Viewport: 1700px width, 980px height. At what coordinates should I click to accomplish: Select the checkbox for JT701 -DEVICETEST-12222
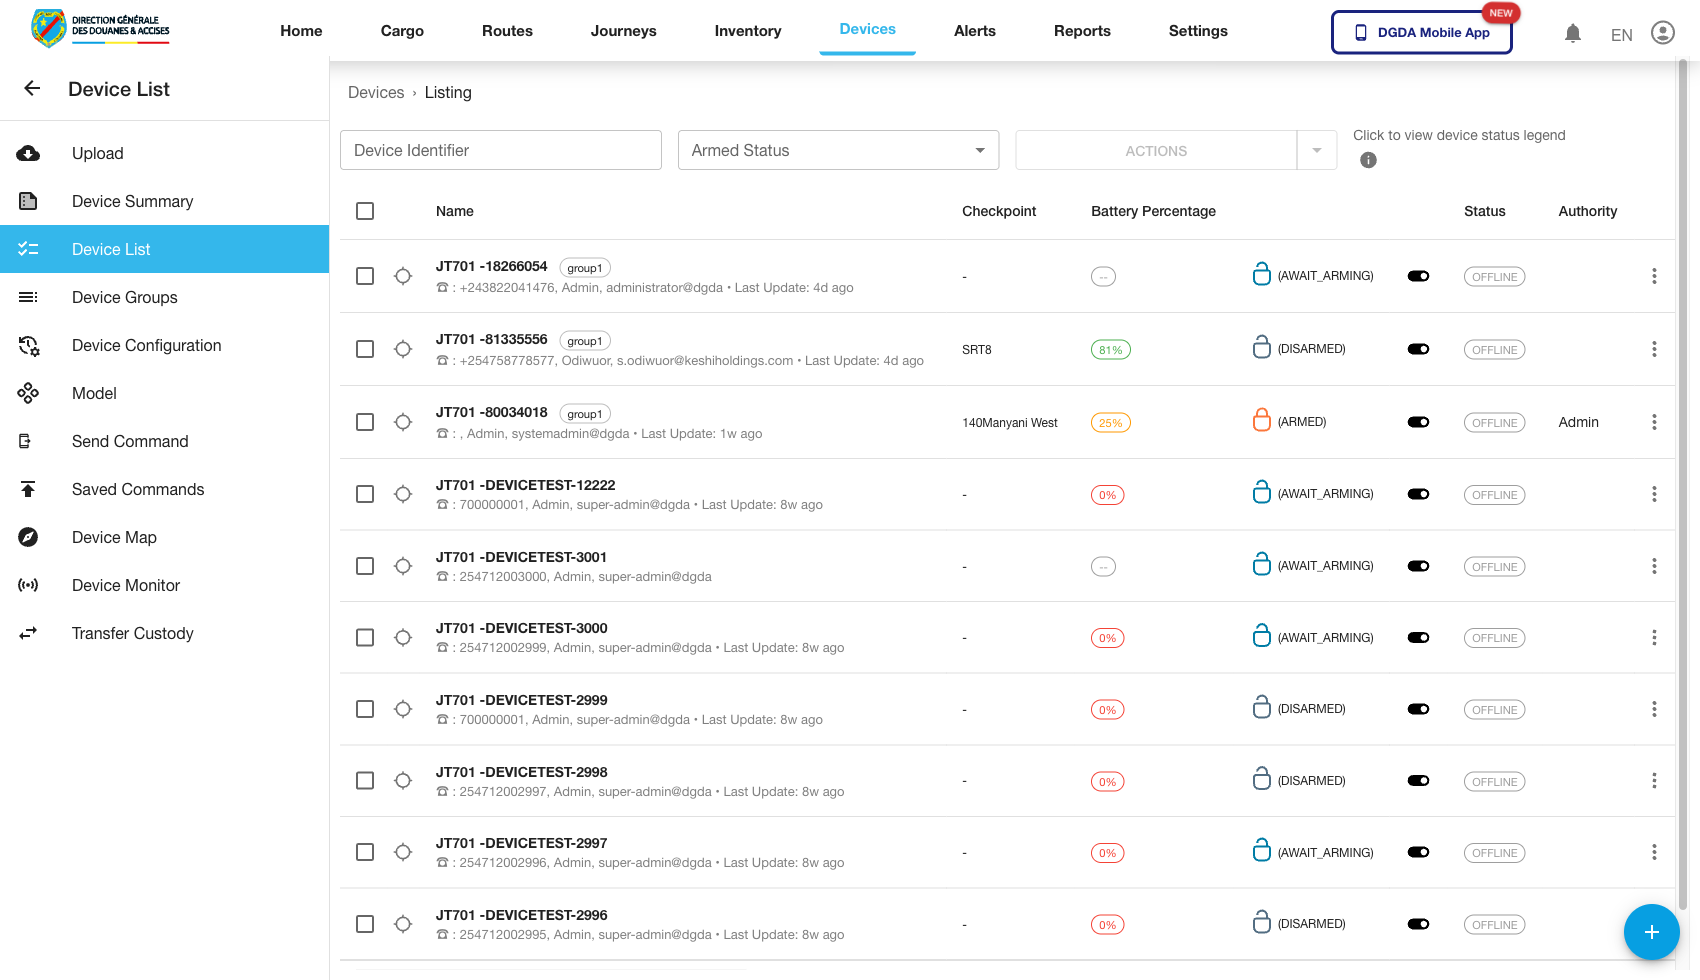point(365,494)
